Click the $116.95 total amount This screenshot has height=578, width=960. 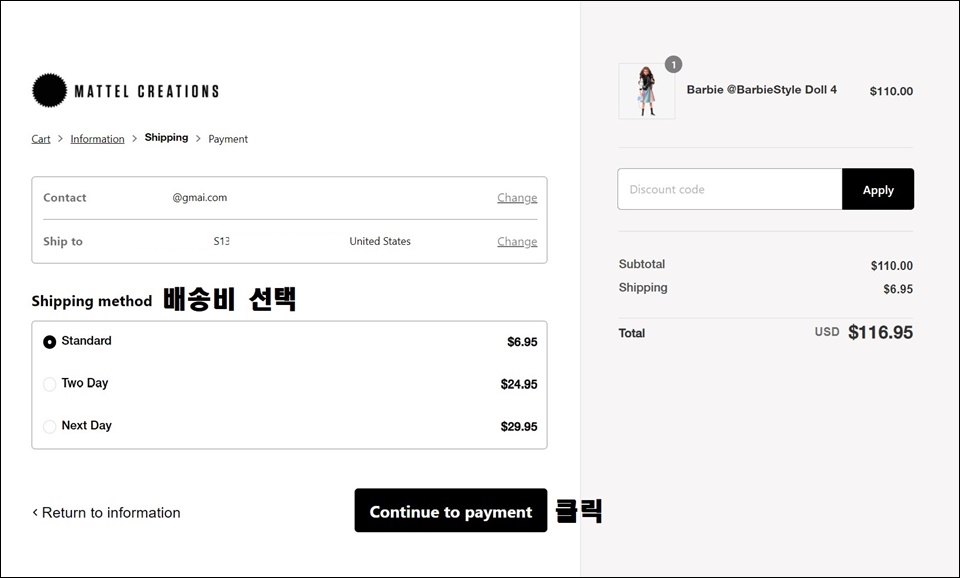coord(880,332)
